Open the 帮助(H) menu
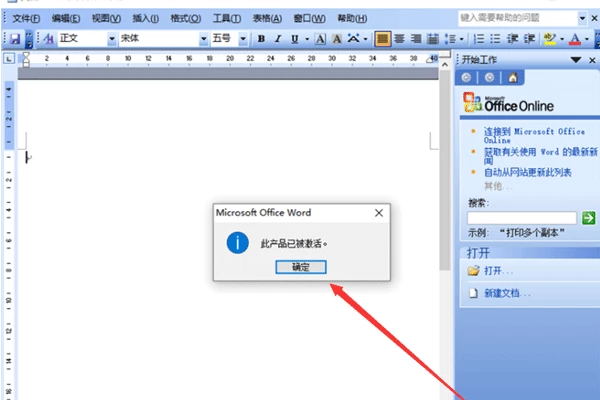600x400 pixels. point(352,18)
